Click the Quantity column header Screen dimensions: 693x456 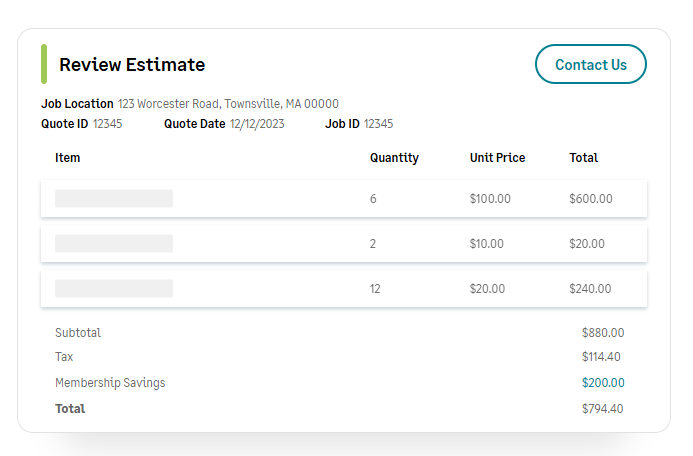[394, 158]
